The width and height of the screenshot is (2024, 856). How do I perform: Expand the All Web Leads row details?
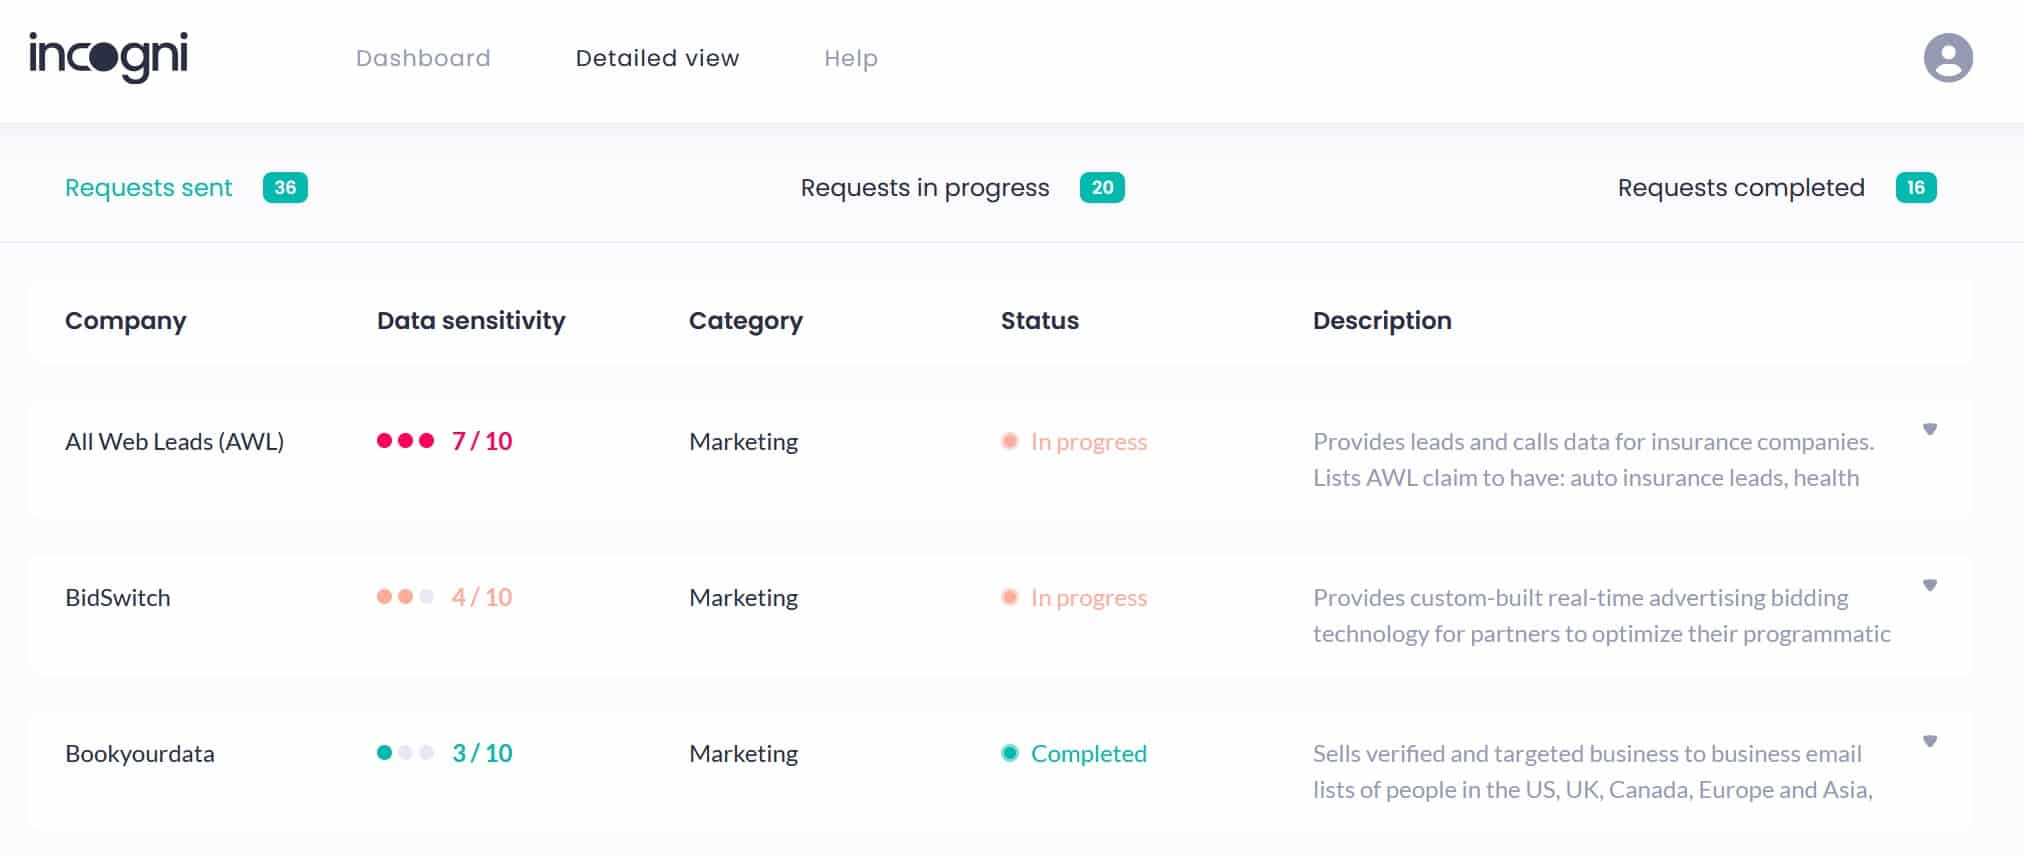[1929, 430]
